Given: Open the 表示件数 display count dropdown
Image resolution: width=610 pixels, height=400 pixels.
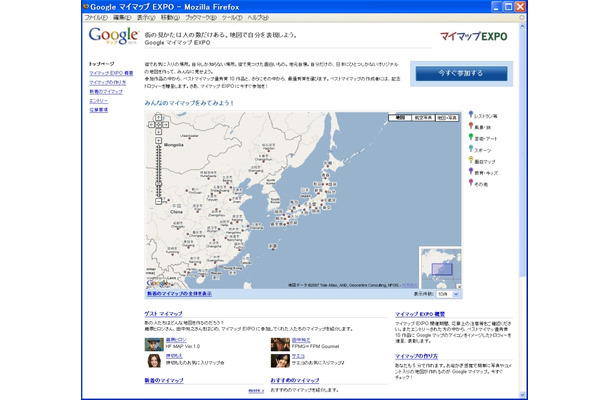Looking at the screenshot, I should [448, 294].
